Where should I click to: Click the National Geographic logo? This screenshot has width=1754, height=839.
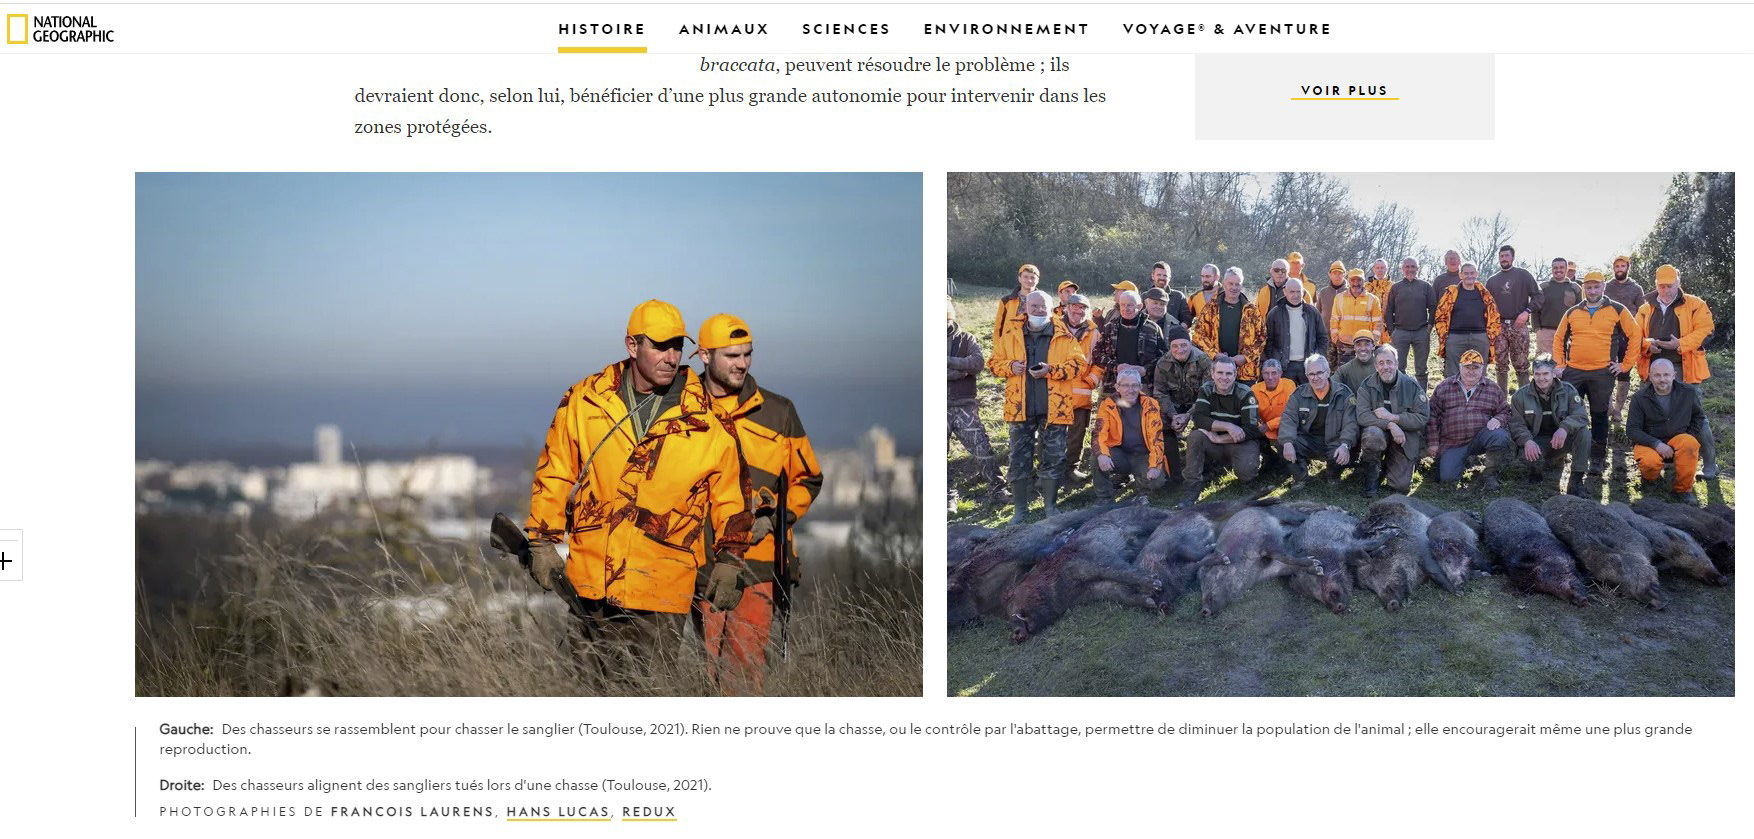(60, 29)
